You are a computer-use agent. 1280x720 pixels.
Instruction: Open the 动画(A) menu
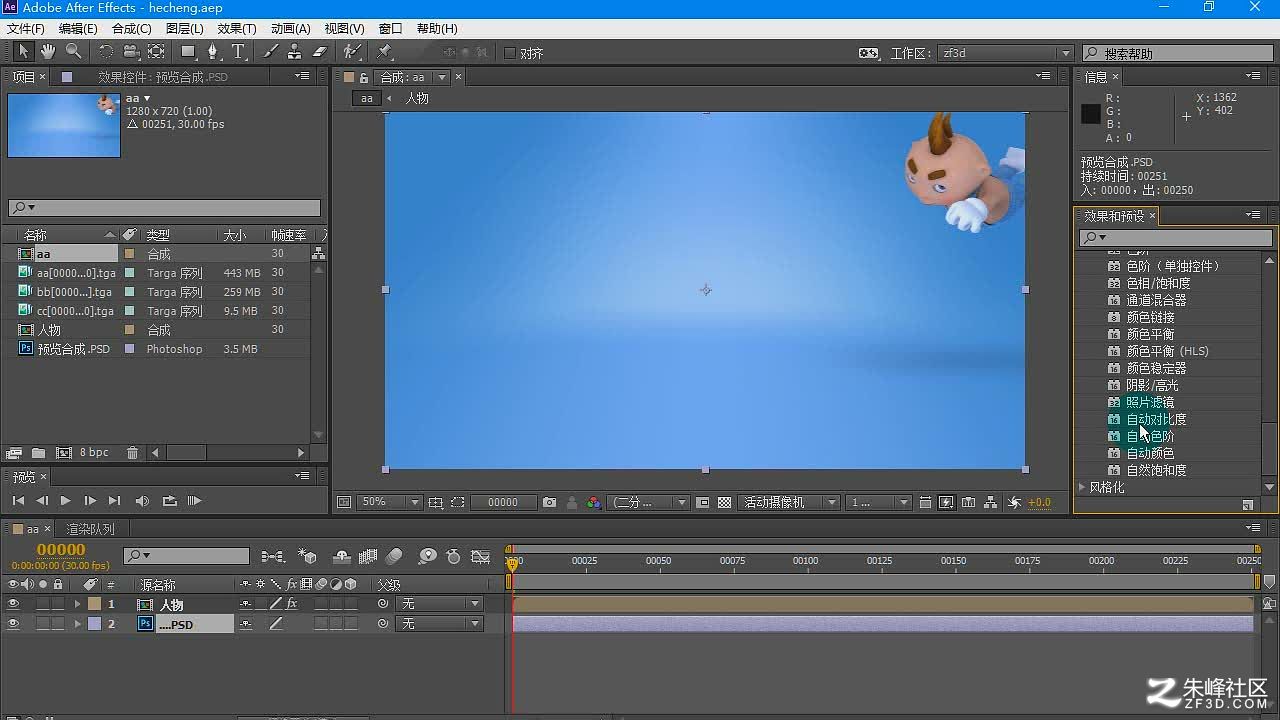click(291, 29)
